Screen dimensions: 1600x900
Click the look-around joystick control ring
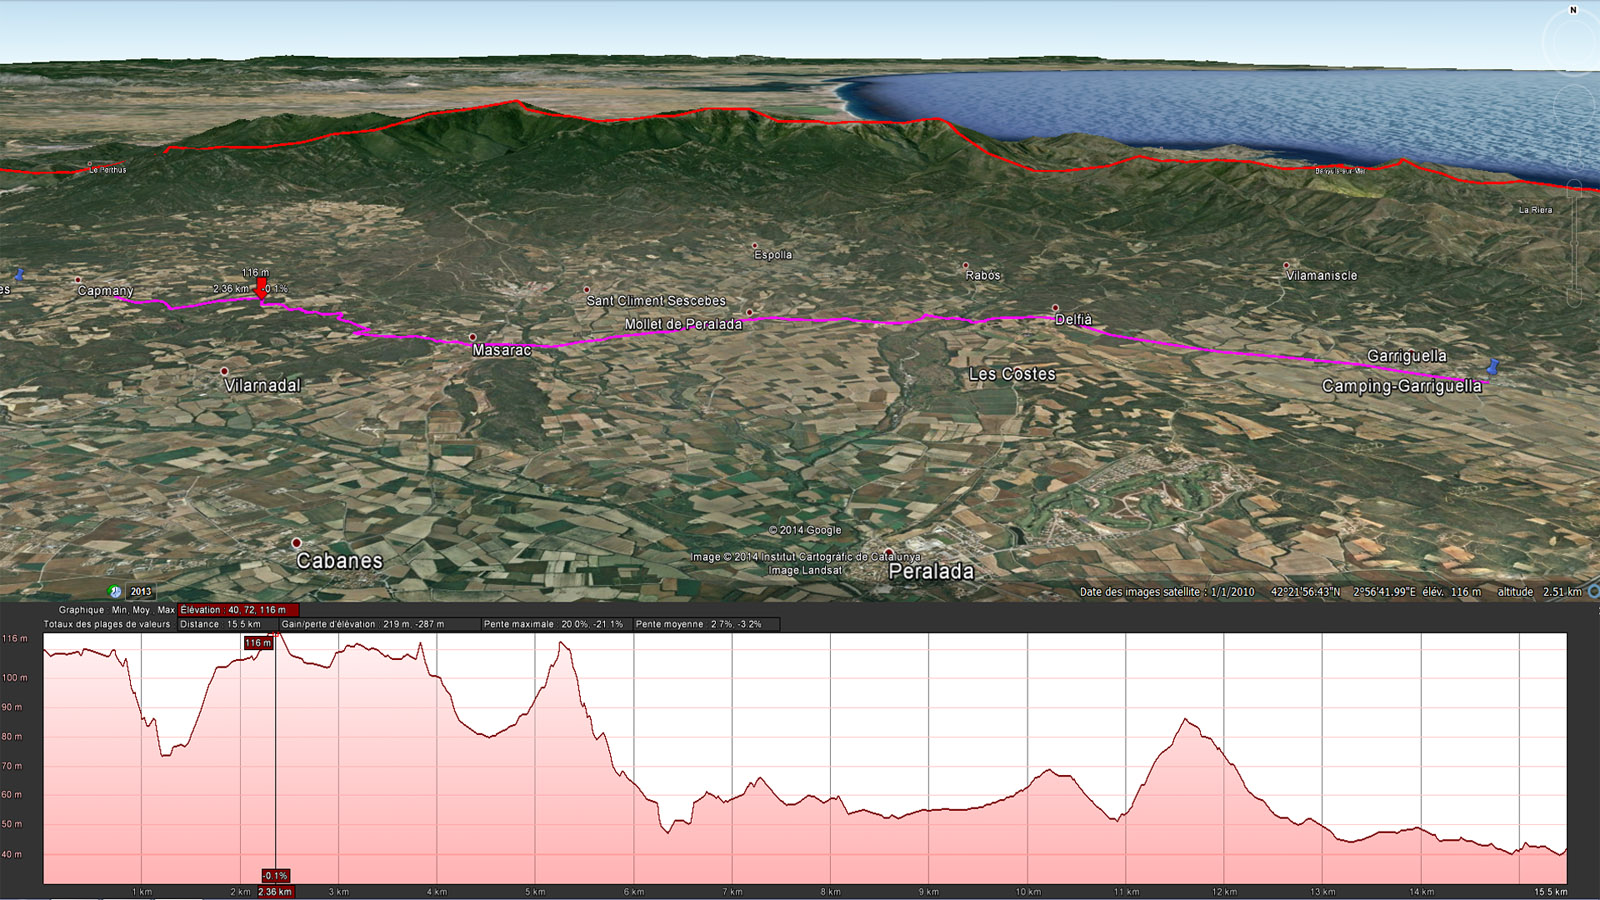point(1574,42)
